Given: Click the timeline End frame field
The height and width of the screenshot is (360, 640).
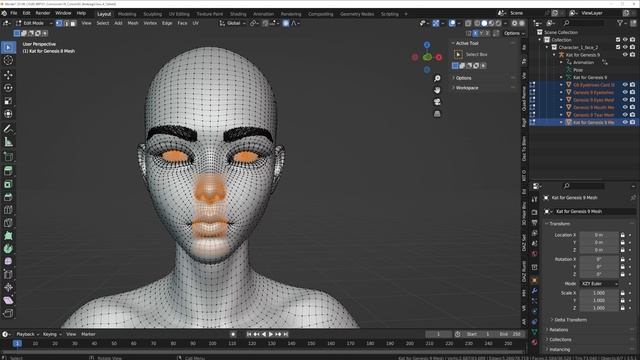Looking at the screenshot, I should pos(510,334).
